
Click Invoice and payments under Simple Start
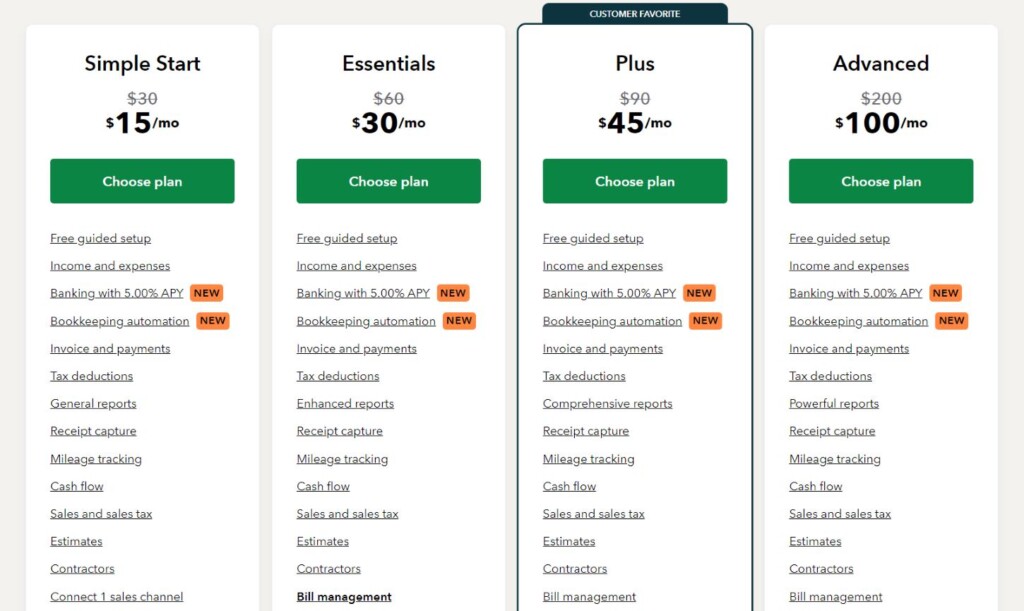(x=110, y=348)
